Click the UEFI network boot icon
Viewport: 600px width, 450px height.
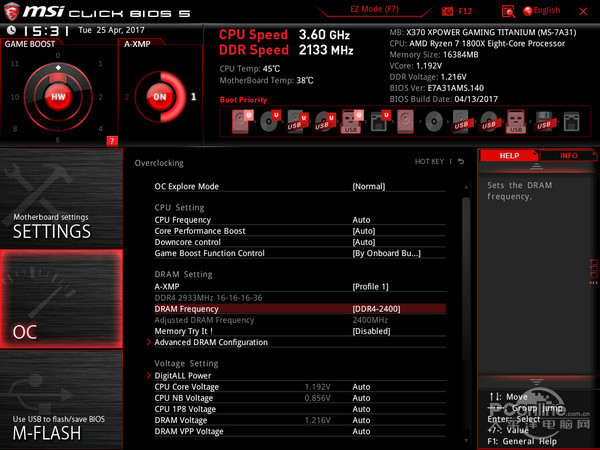click(380, 121)
